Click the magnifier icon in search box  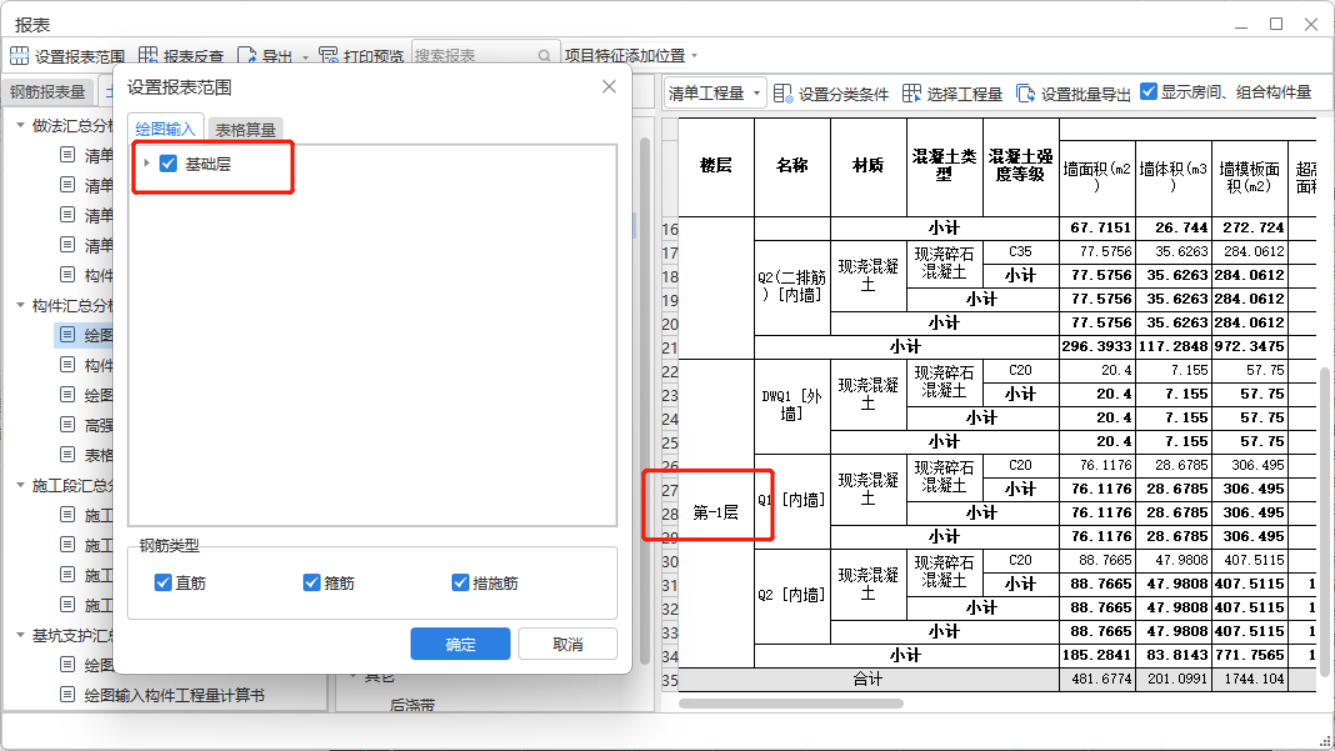pos(544,56)
